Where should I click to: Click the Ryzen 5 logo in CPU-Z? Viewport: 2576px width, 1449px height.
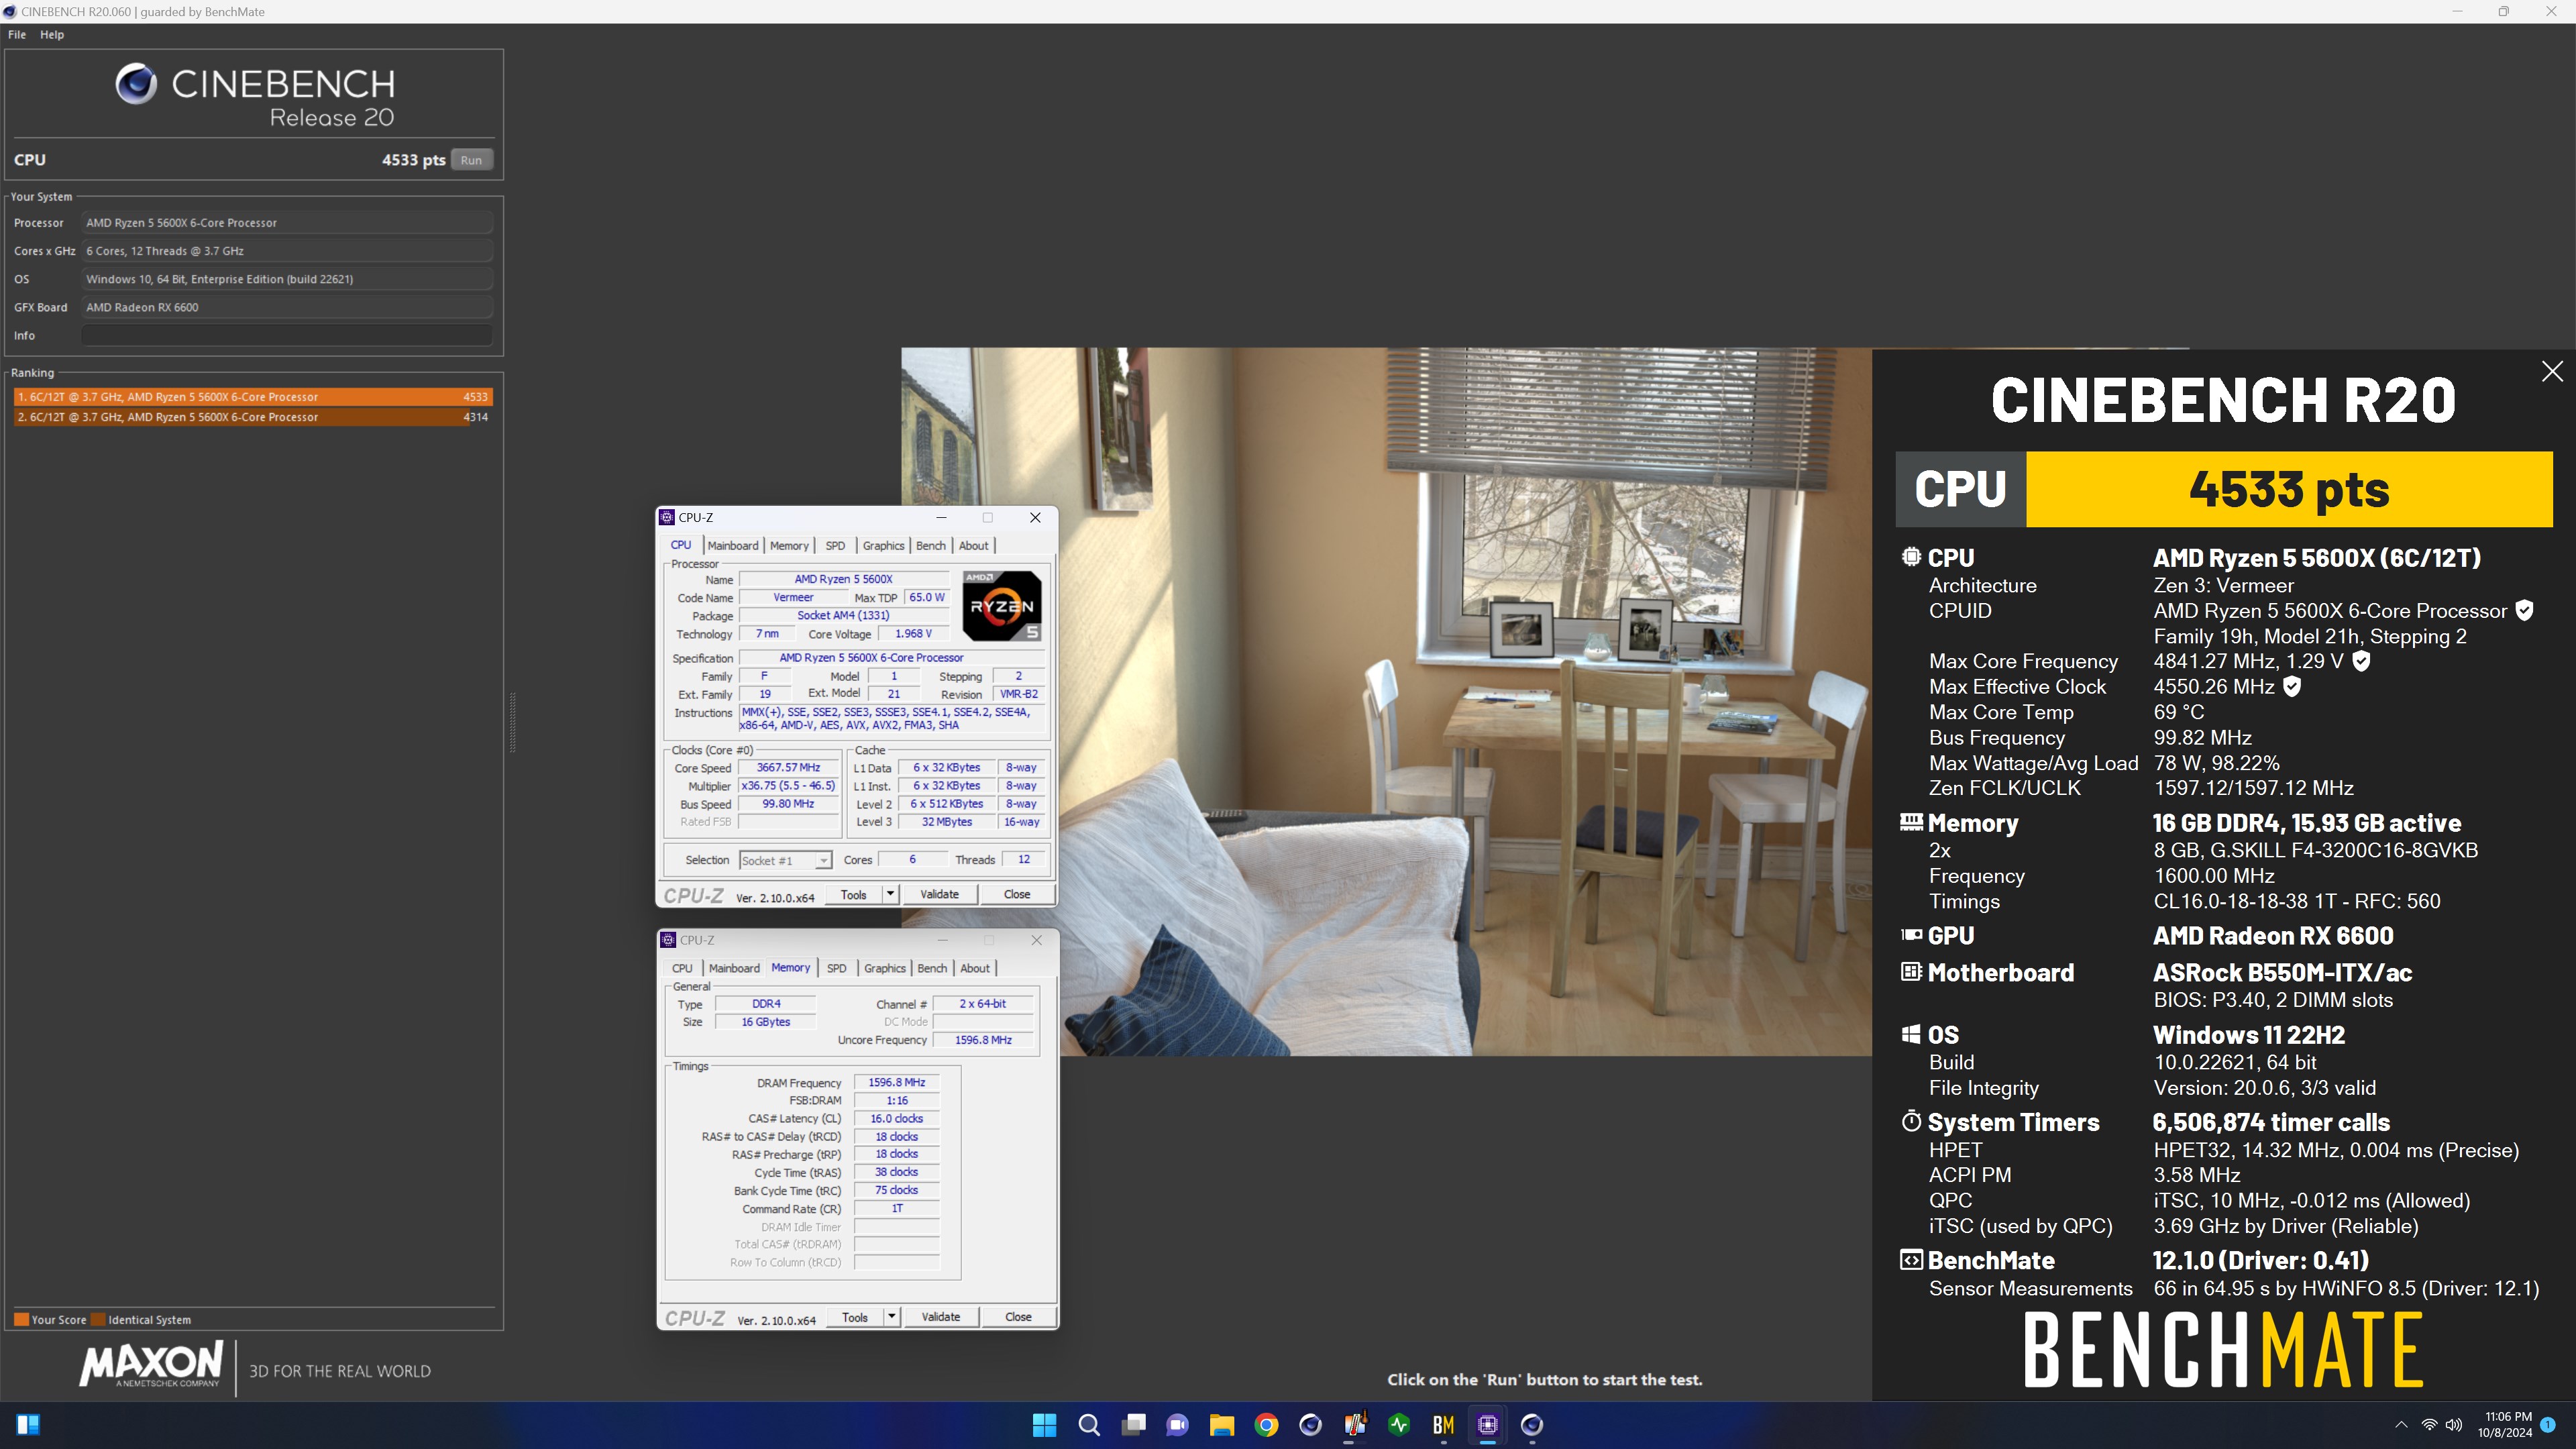1001,605
